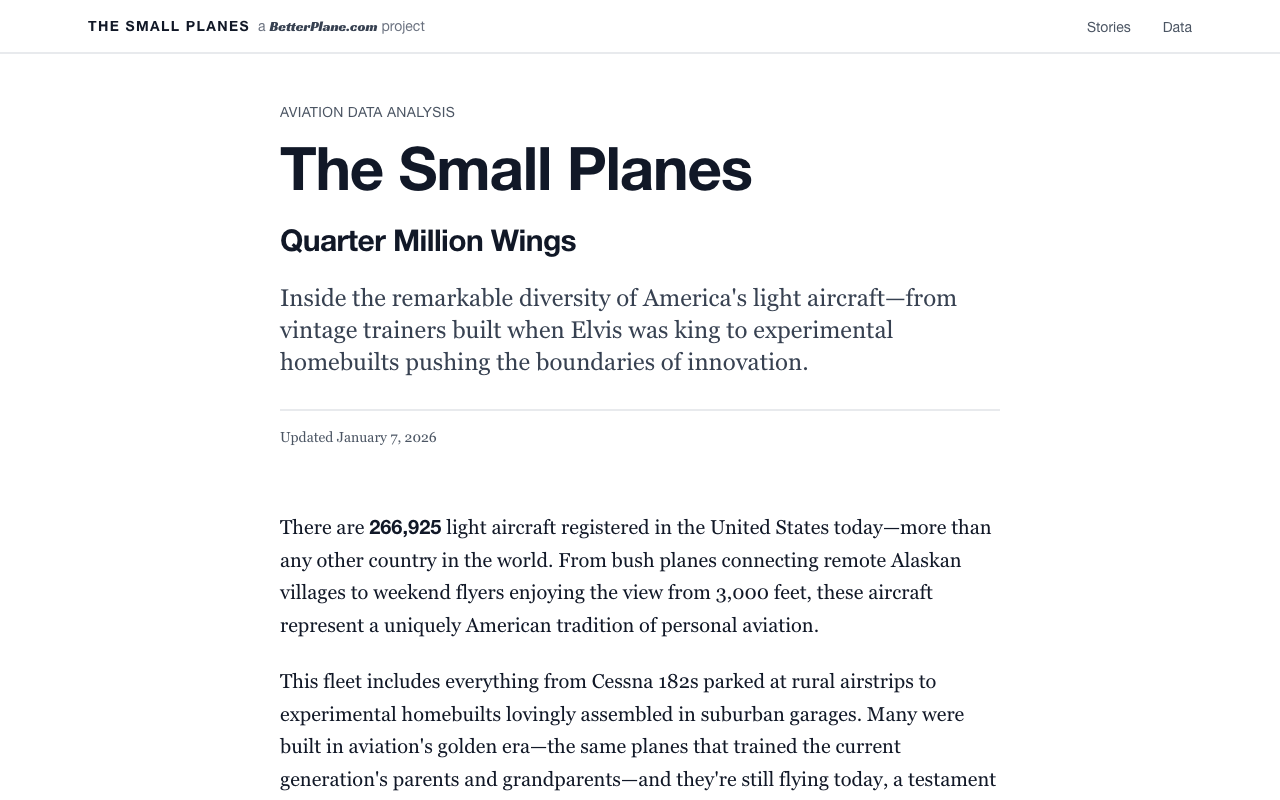
Task: Click the Updated January 7, 2026 date
Action: [358, 437]
